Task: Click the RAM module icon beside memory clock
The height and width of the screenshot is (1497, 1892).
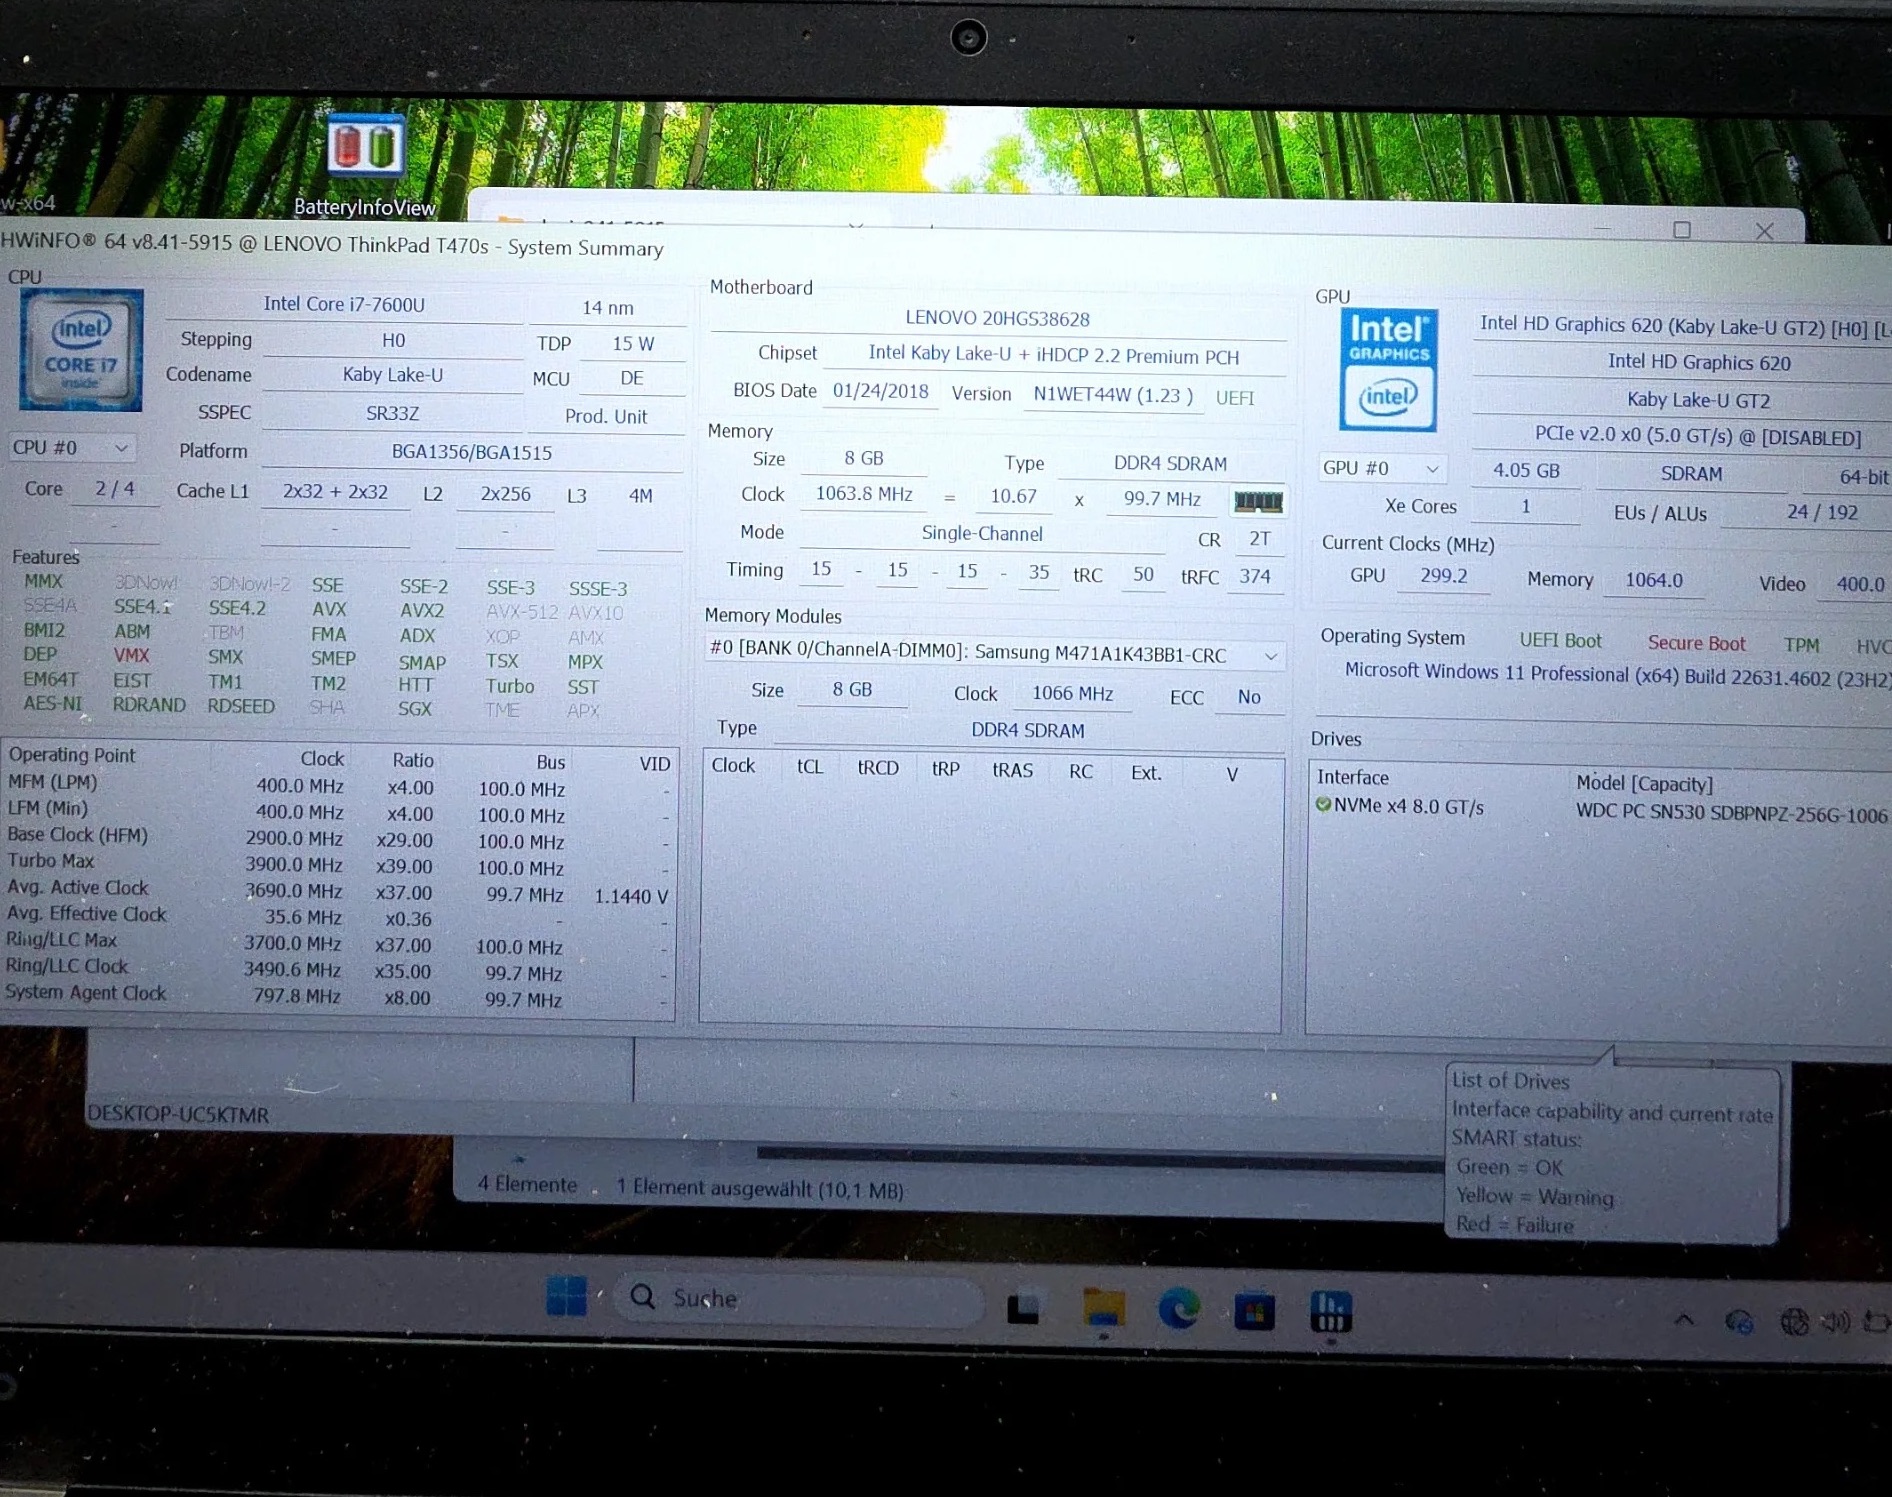Action: point(1258,501)
